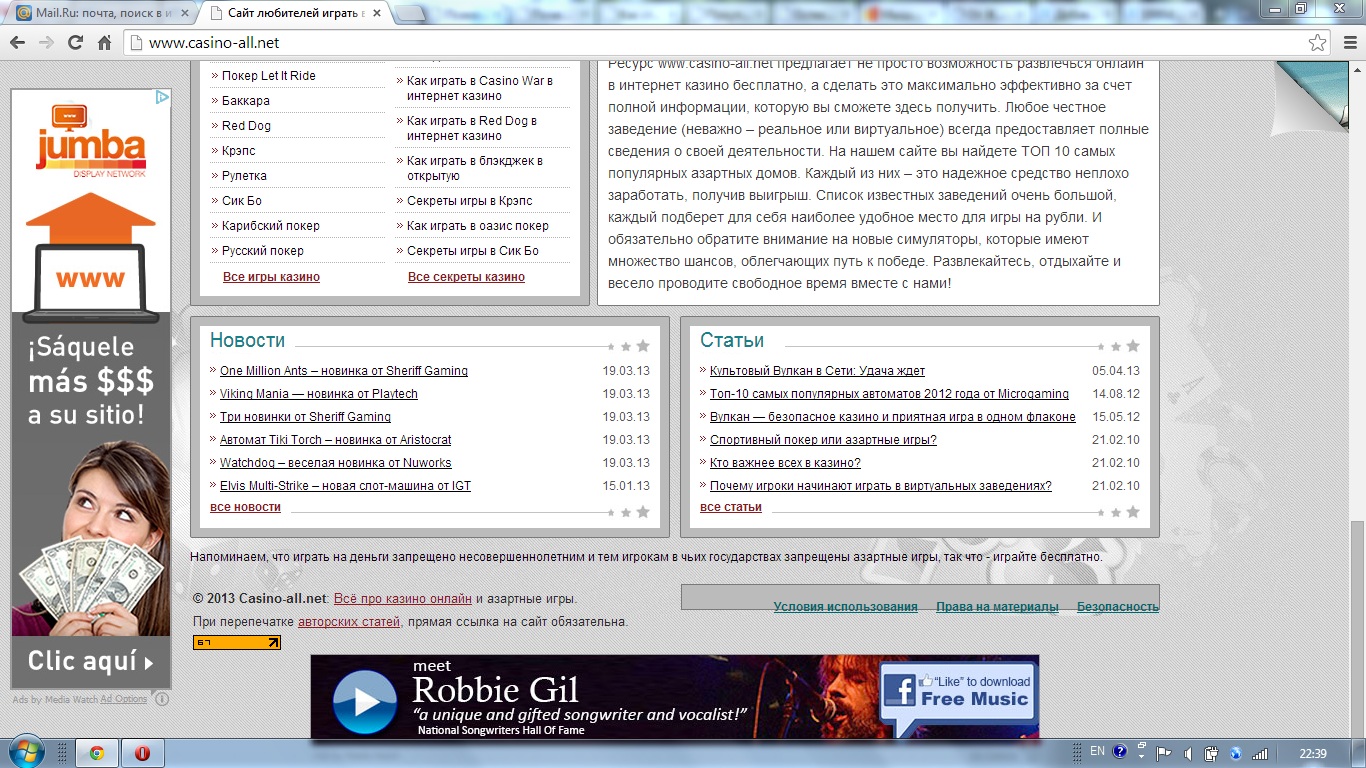This screenshot has width=1366, height=768.
Task: Open the Chrome menu button
Action: click(1349, 43)
